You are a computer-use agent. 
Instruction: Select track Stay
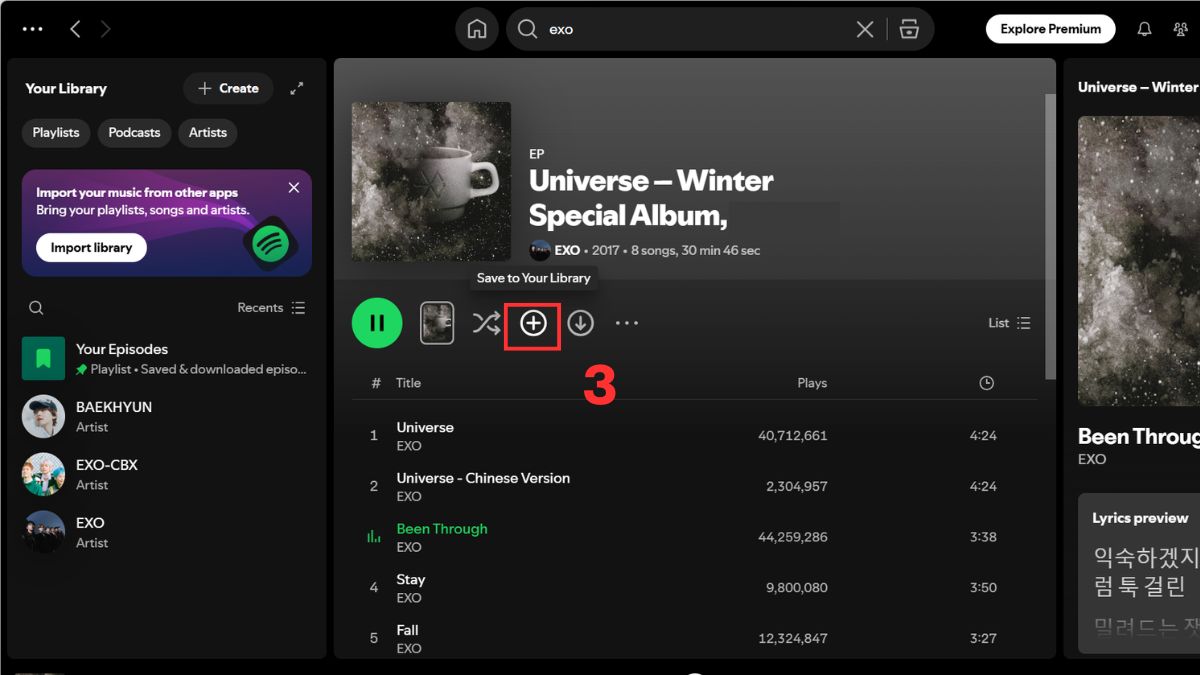tap(695, 588)
